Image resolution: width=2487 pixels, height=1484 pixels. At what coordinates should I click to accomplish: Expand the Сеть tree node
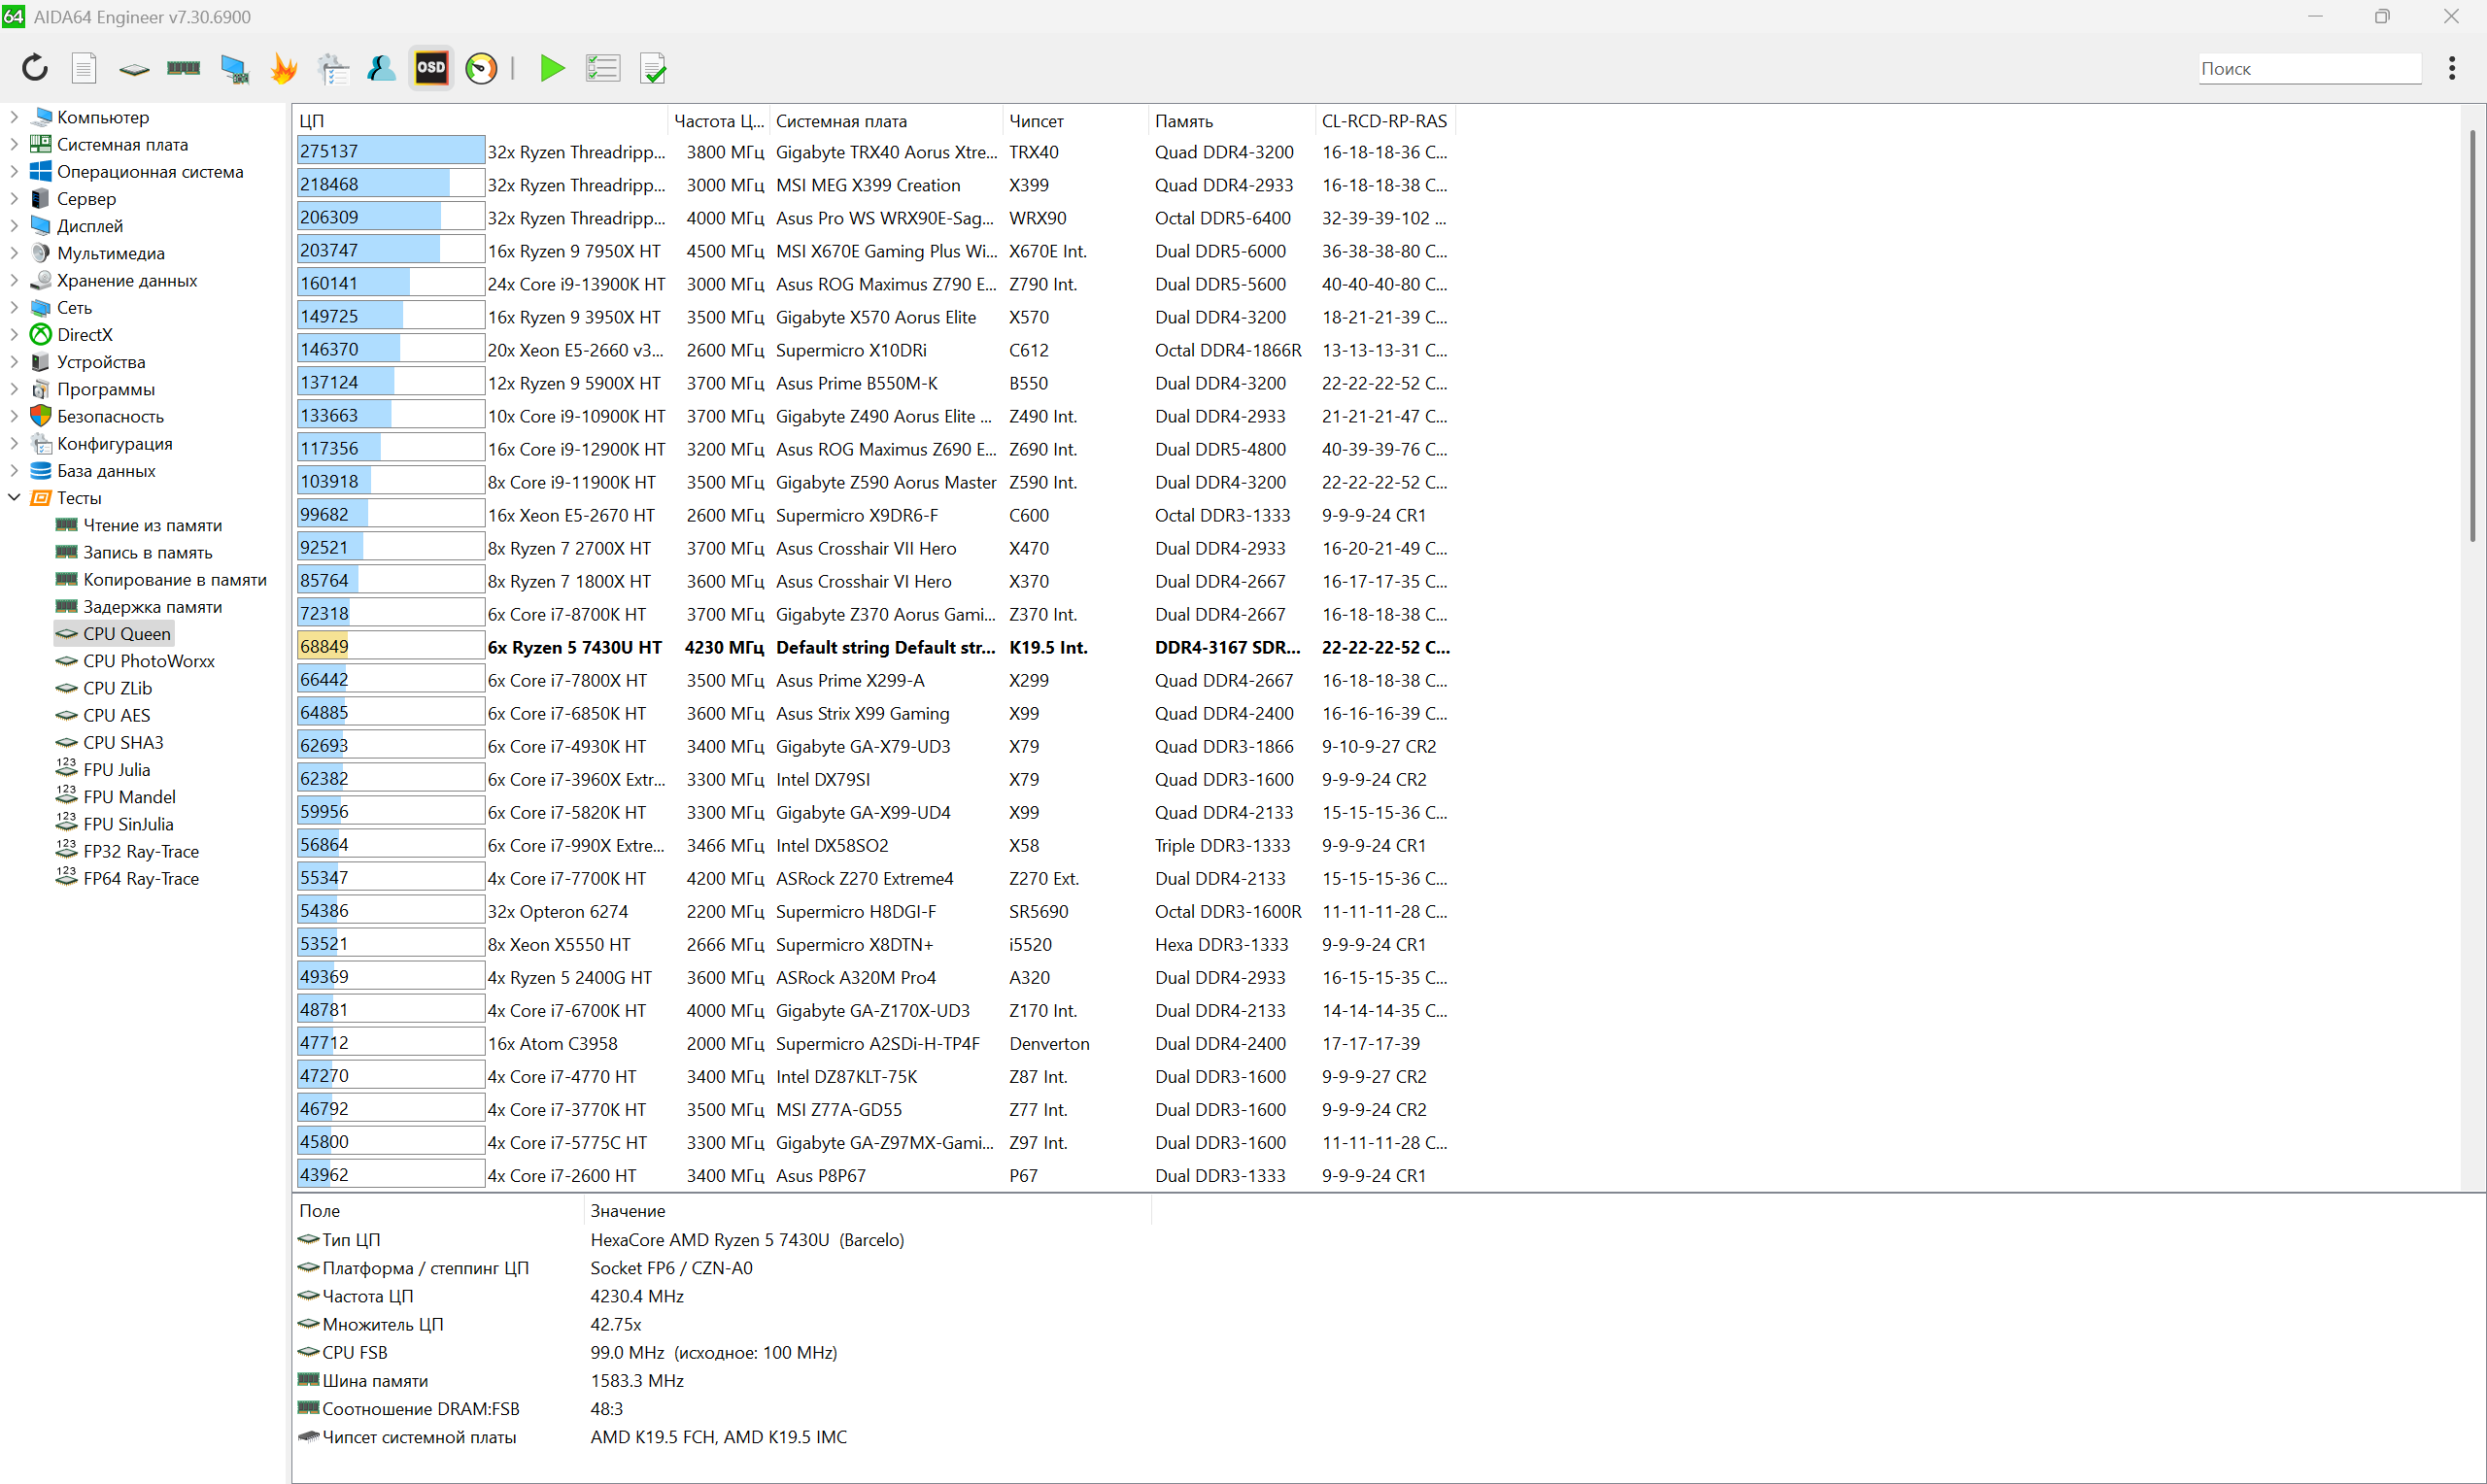tap(14, 307)
